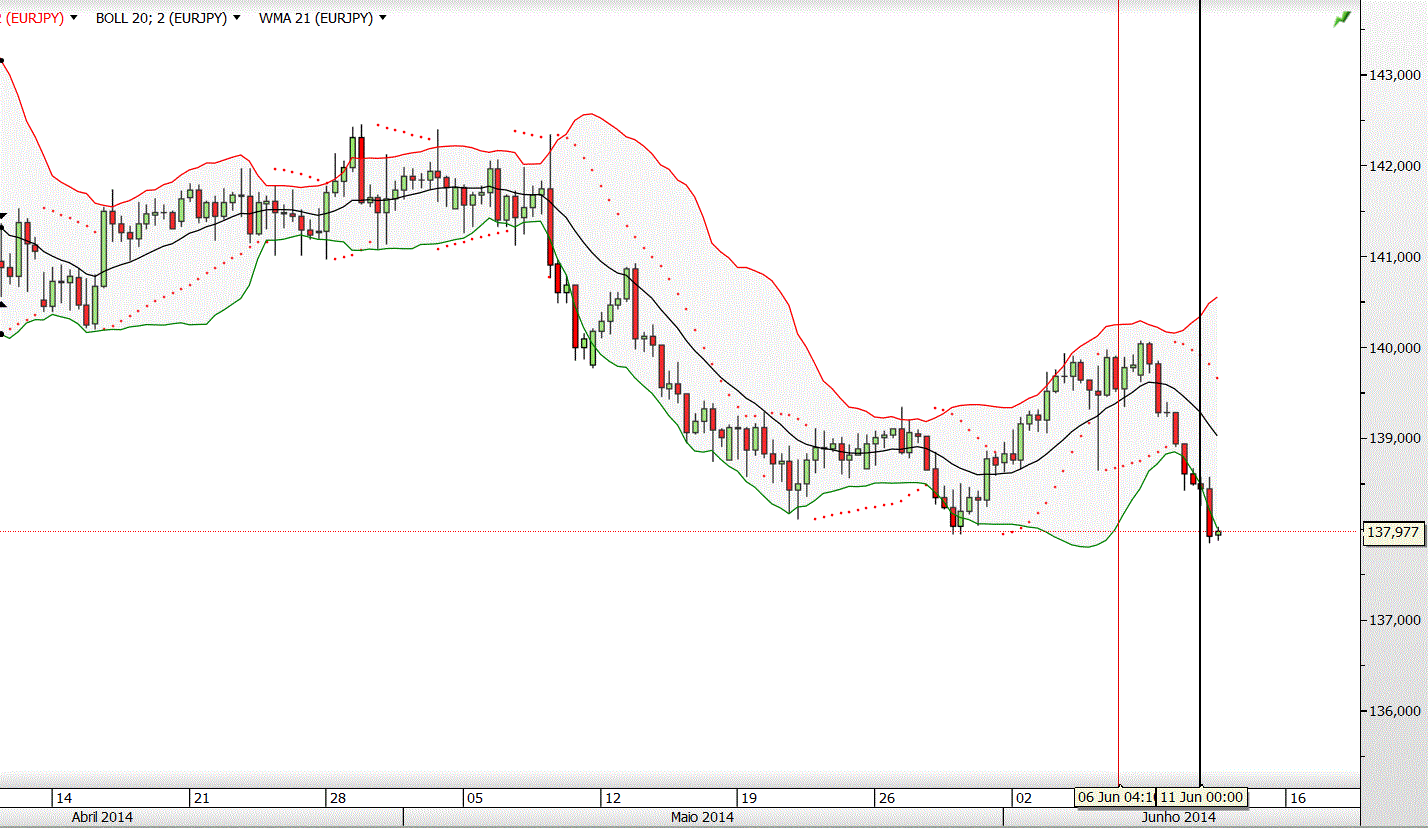Click the date label 16 on time axis
The height and width of the screenshot is (828, 1428).
pyautogui.click(x=1297, y=798)
